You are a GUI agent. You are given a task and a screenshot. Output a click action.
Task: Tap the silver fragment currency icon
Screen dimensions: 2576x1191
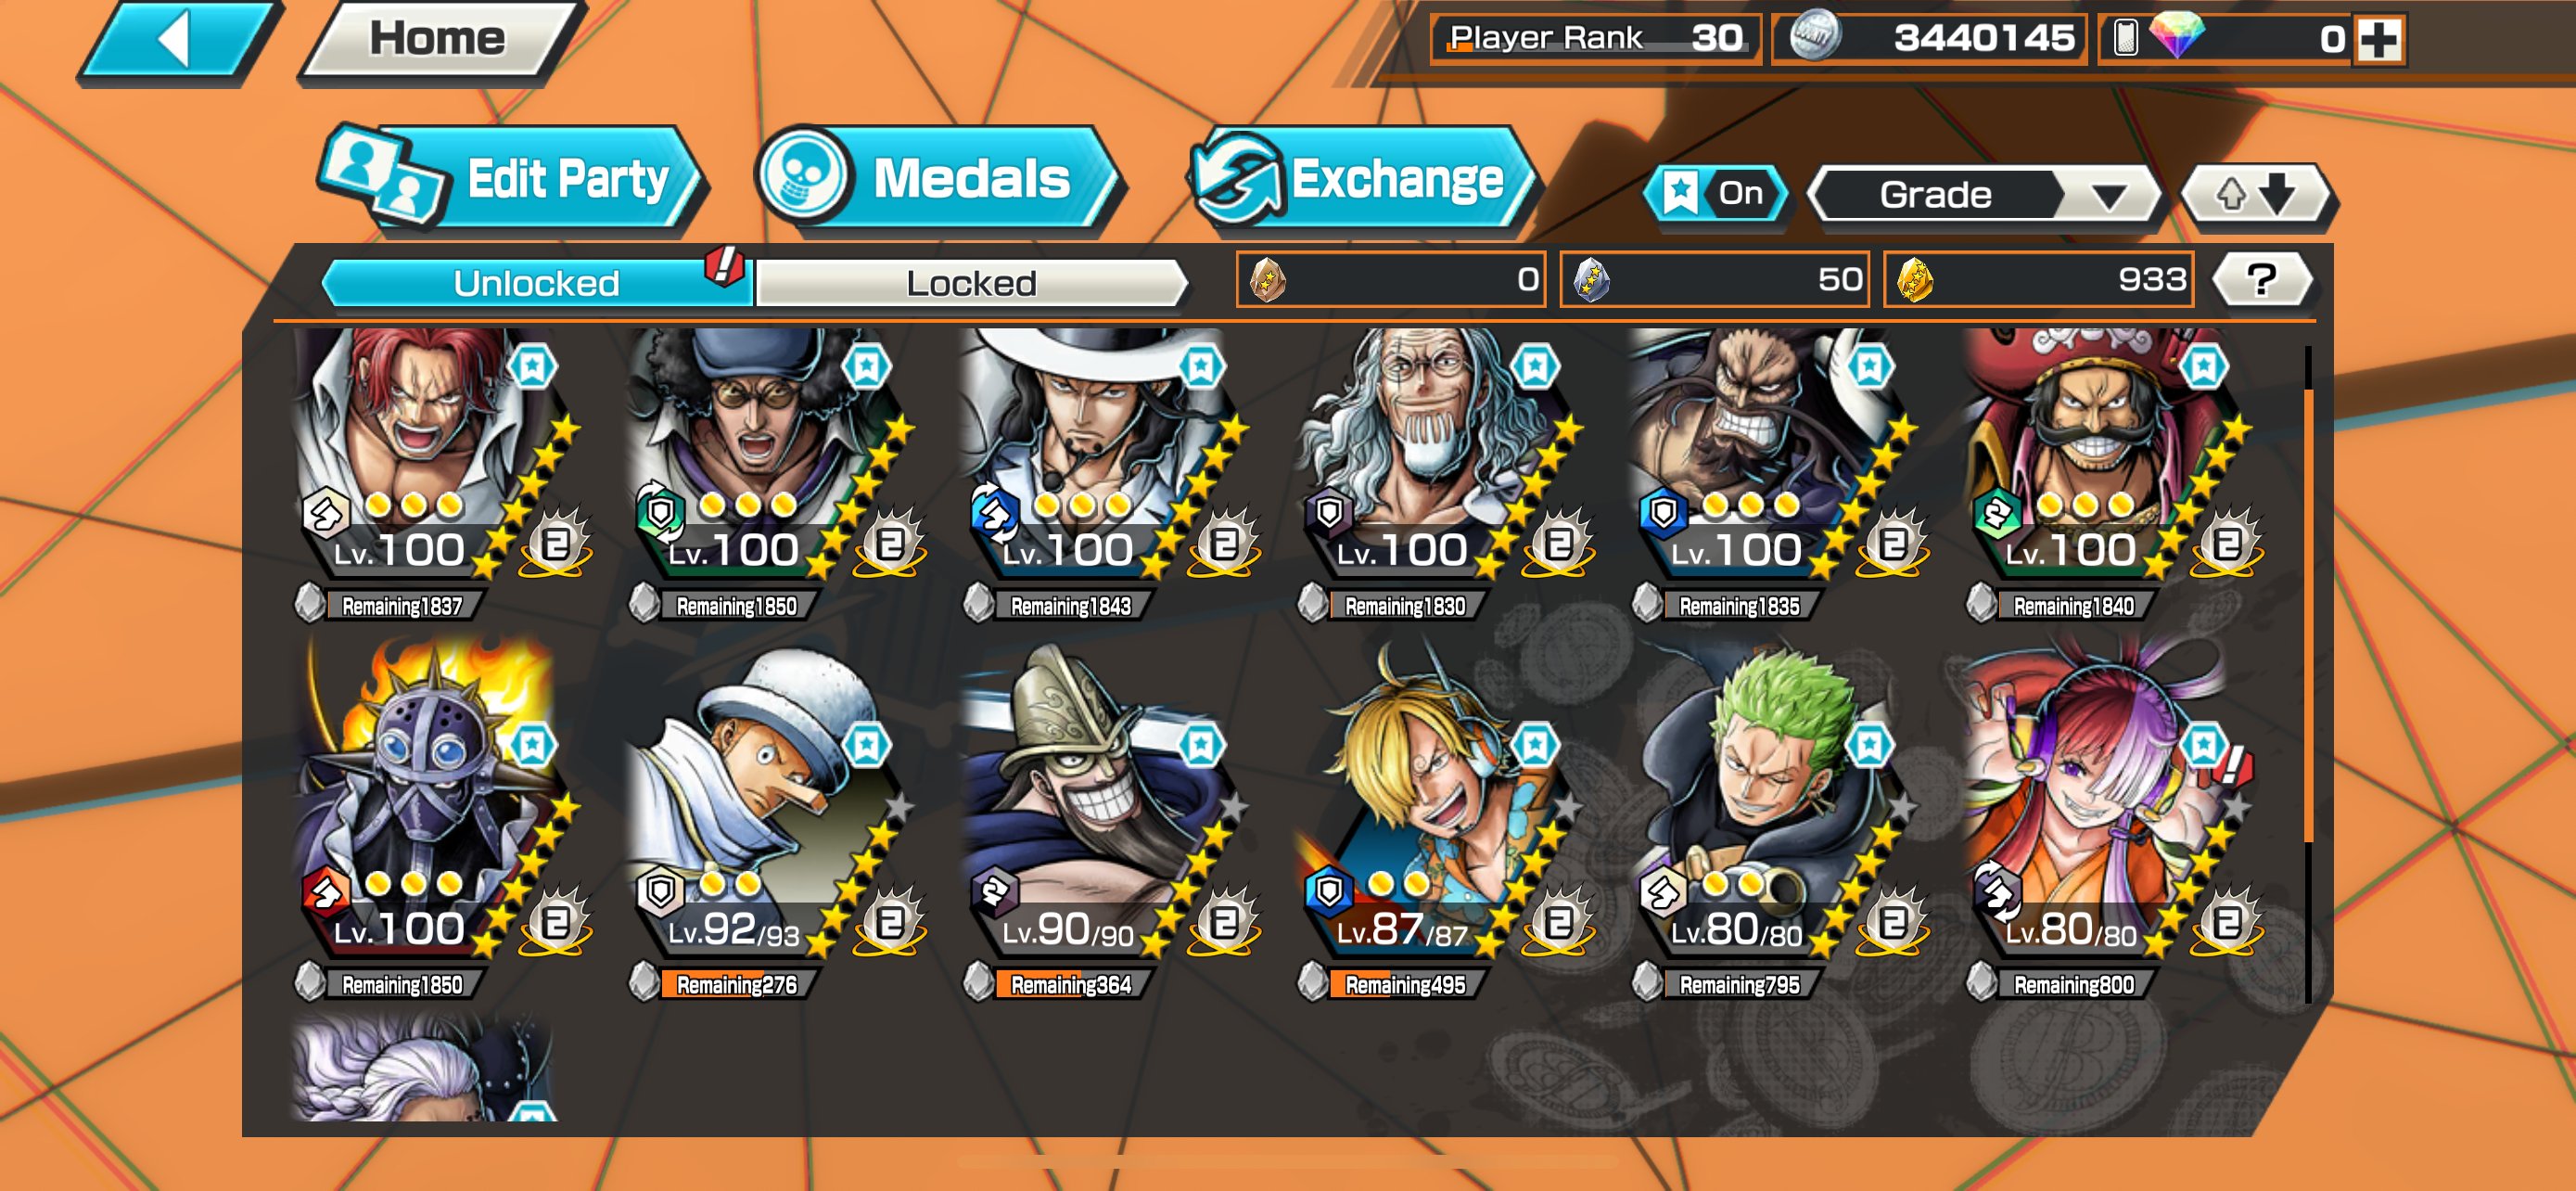pos(1590,280)
